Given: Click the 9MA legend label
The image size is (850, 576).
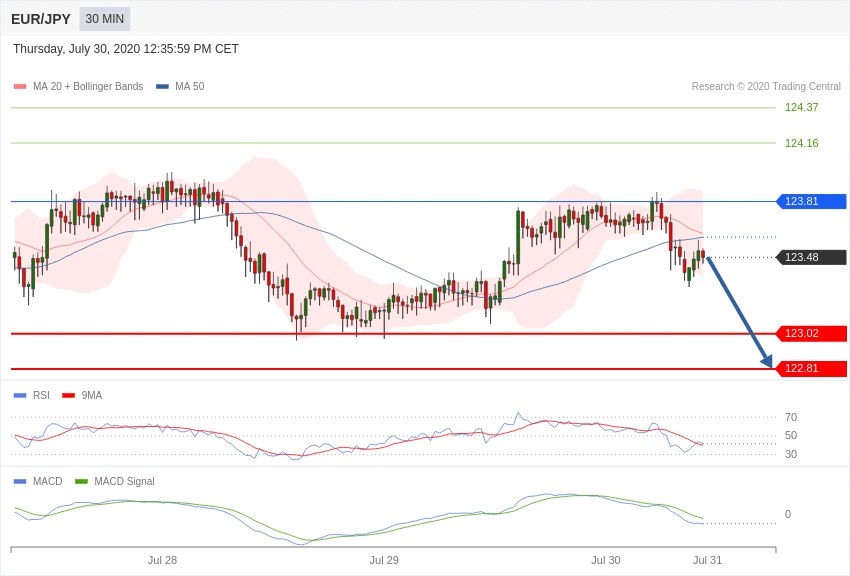Looking at the screenshot, I should pos(92,396).
